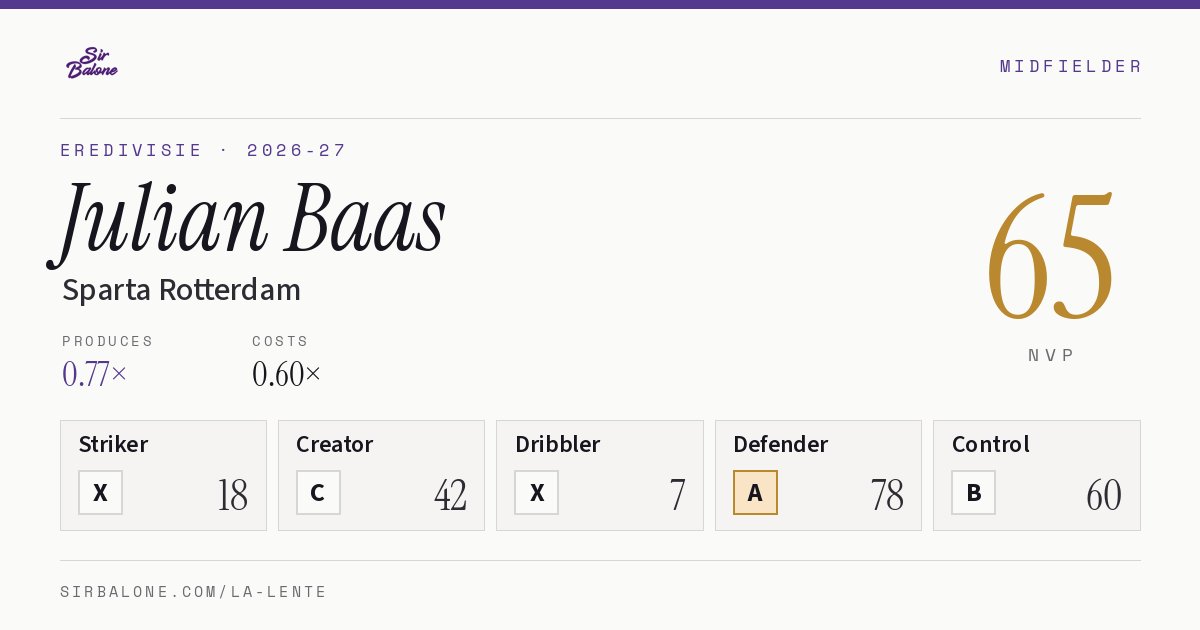Click the Sir Balone logo
This screenshot has width=1200, height=630.
click(92, 63)
